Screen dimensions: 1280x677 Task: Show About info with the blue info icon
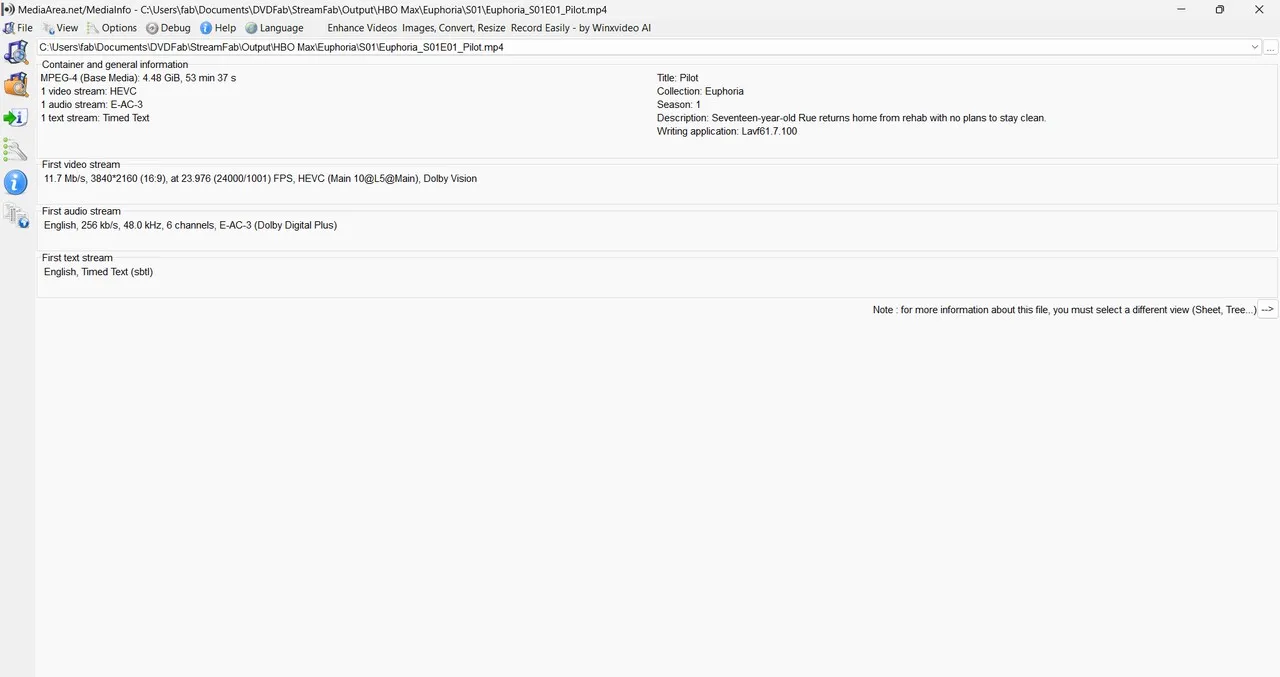pos(16,182)
